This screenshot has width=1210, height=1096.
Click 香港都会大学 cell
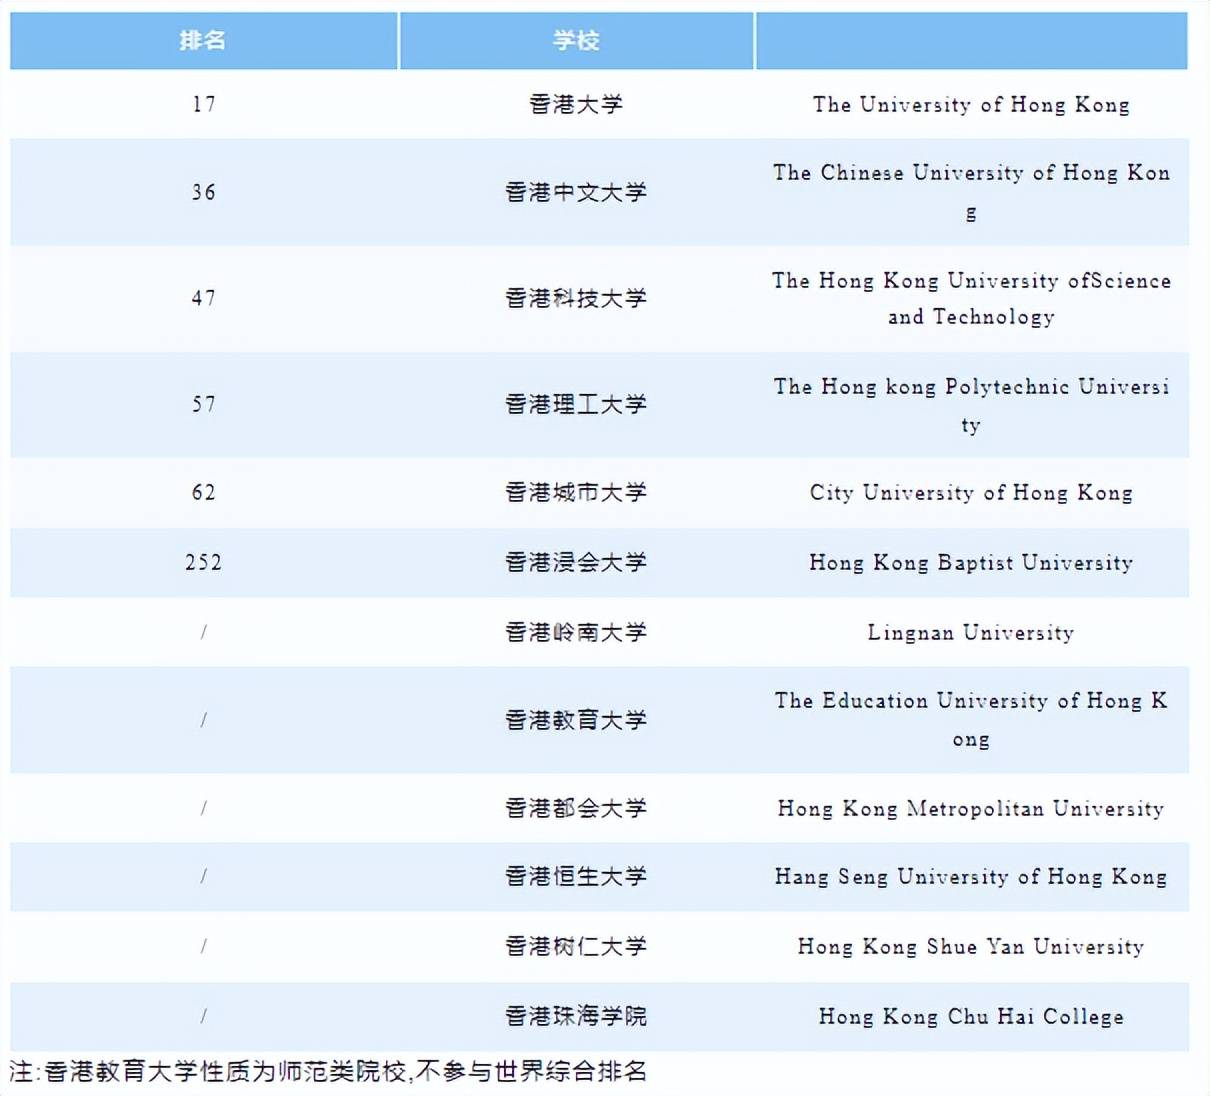[576, 808]
